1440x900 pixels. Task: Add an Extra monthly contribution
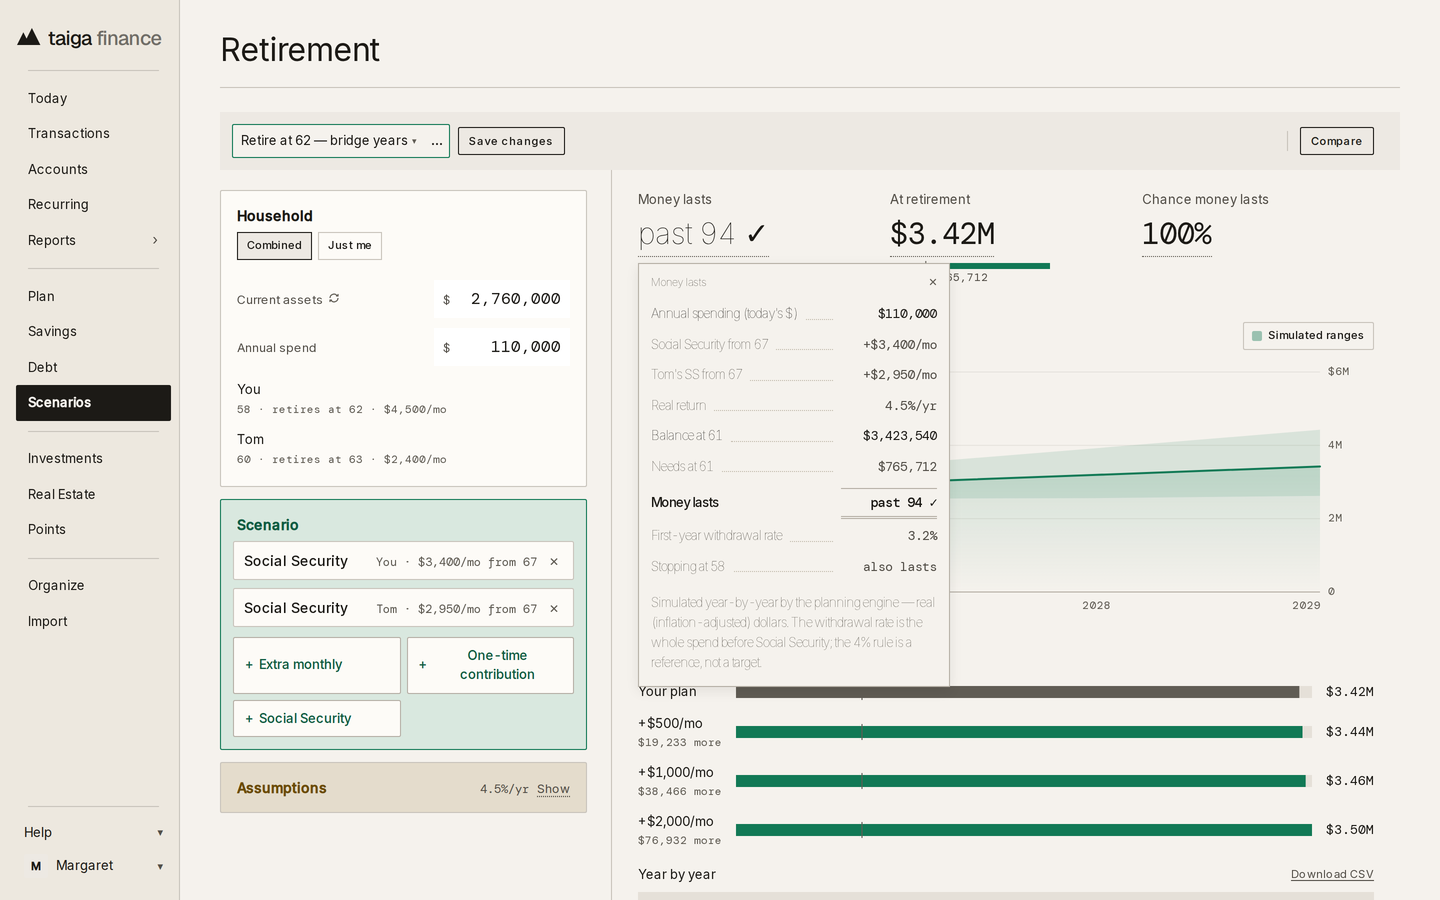coord(317,665)
